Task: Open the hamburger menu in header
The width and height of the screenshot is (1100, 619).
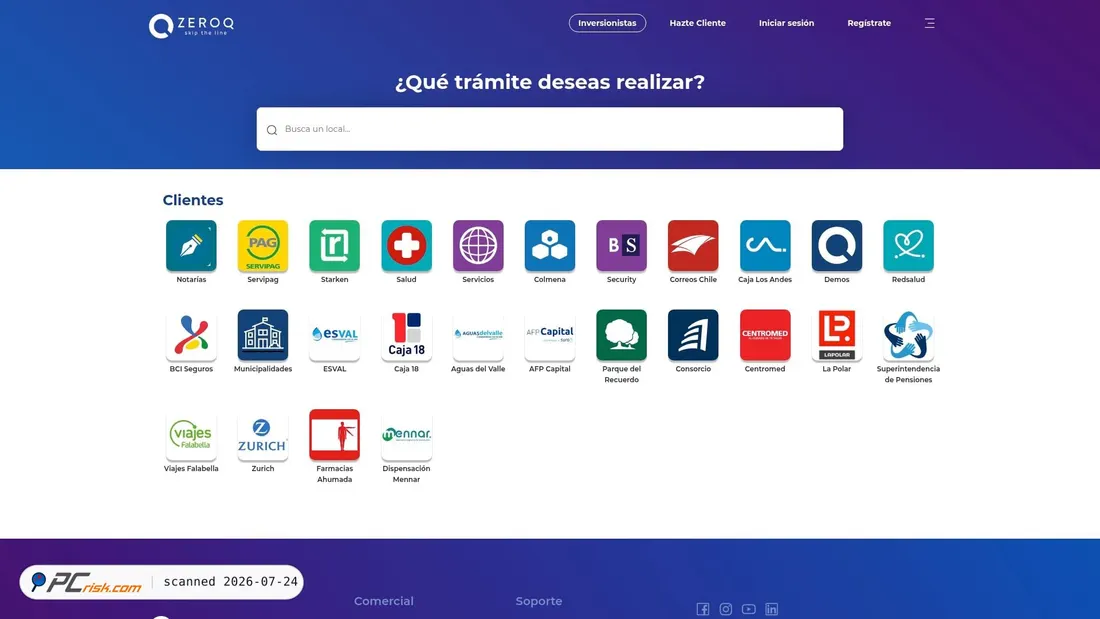Action: click(930, 23)
